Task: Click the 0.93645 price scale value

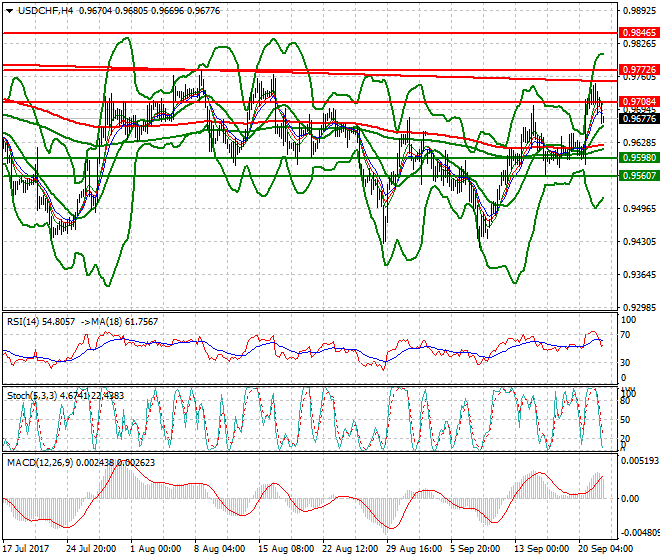Action: click(x=639, y=275)
